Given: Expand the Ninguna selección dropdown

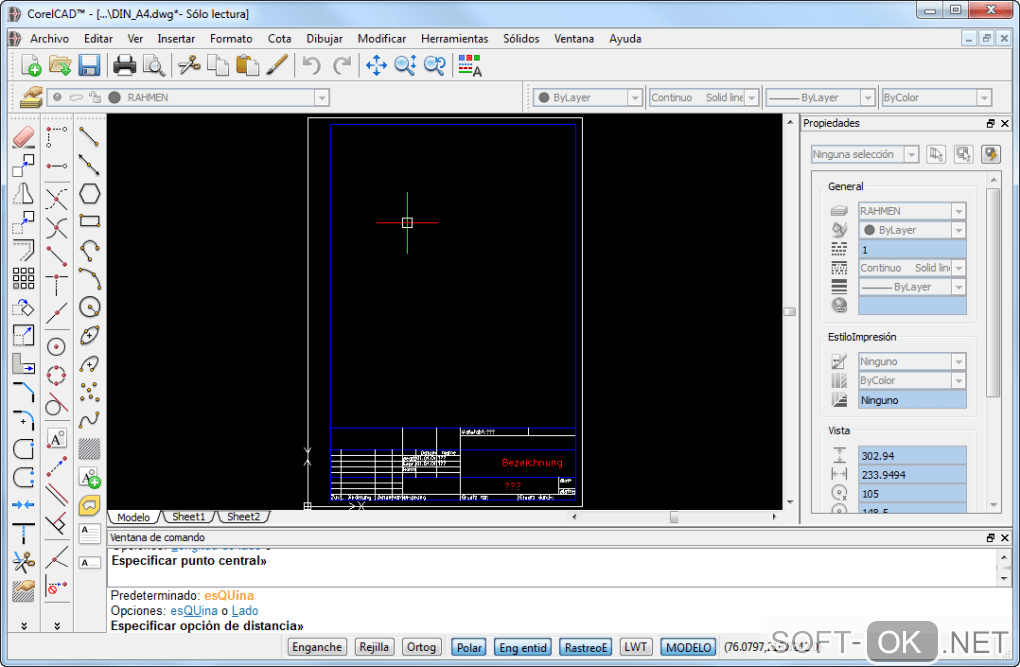Looking at the screenshot, I should tap(911, 154).
